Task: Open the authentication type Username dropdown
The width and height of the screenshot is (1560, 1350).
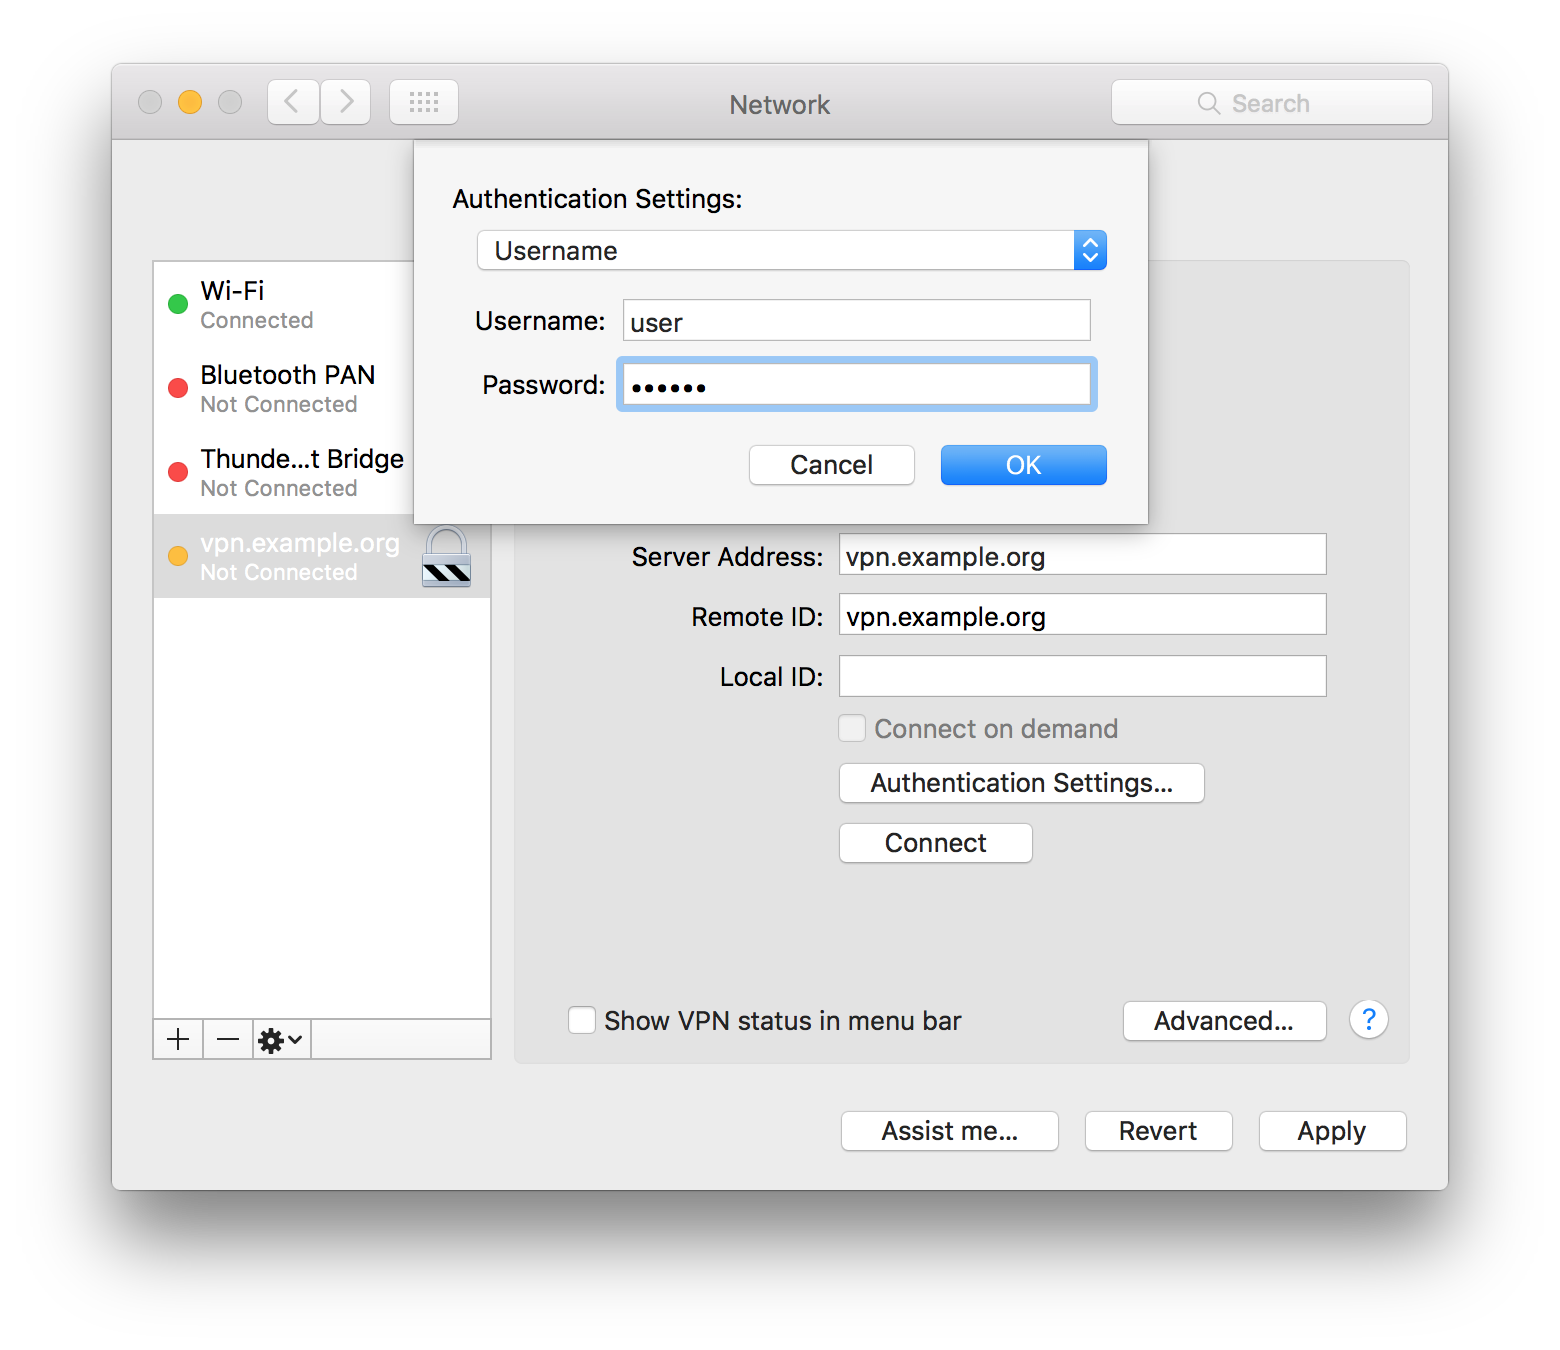Action: 791,250
